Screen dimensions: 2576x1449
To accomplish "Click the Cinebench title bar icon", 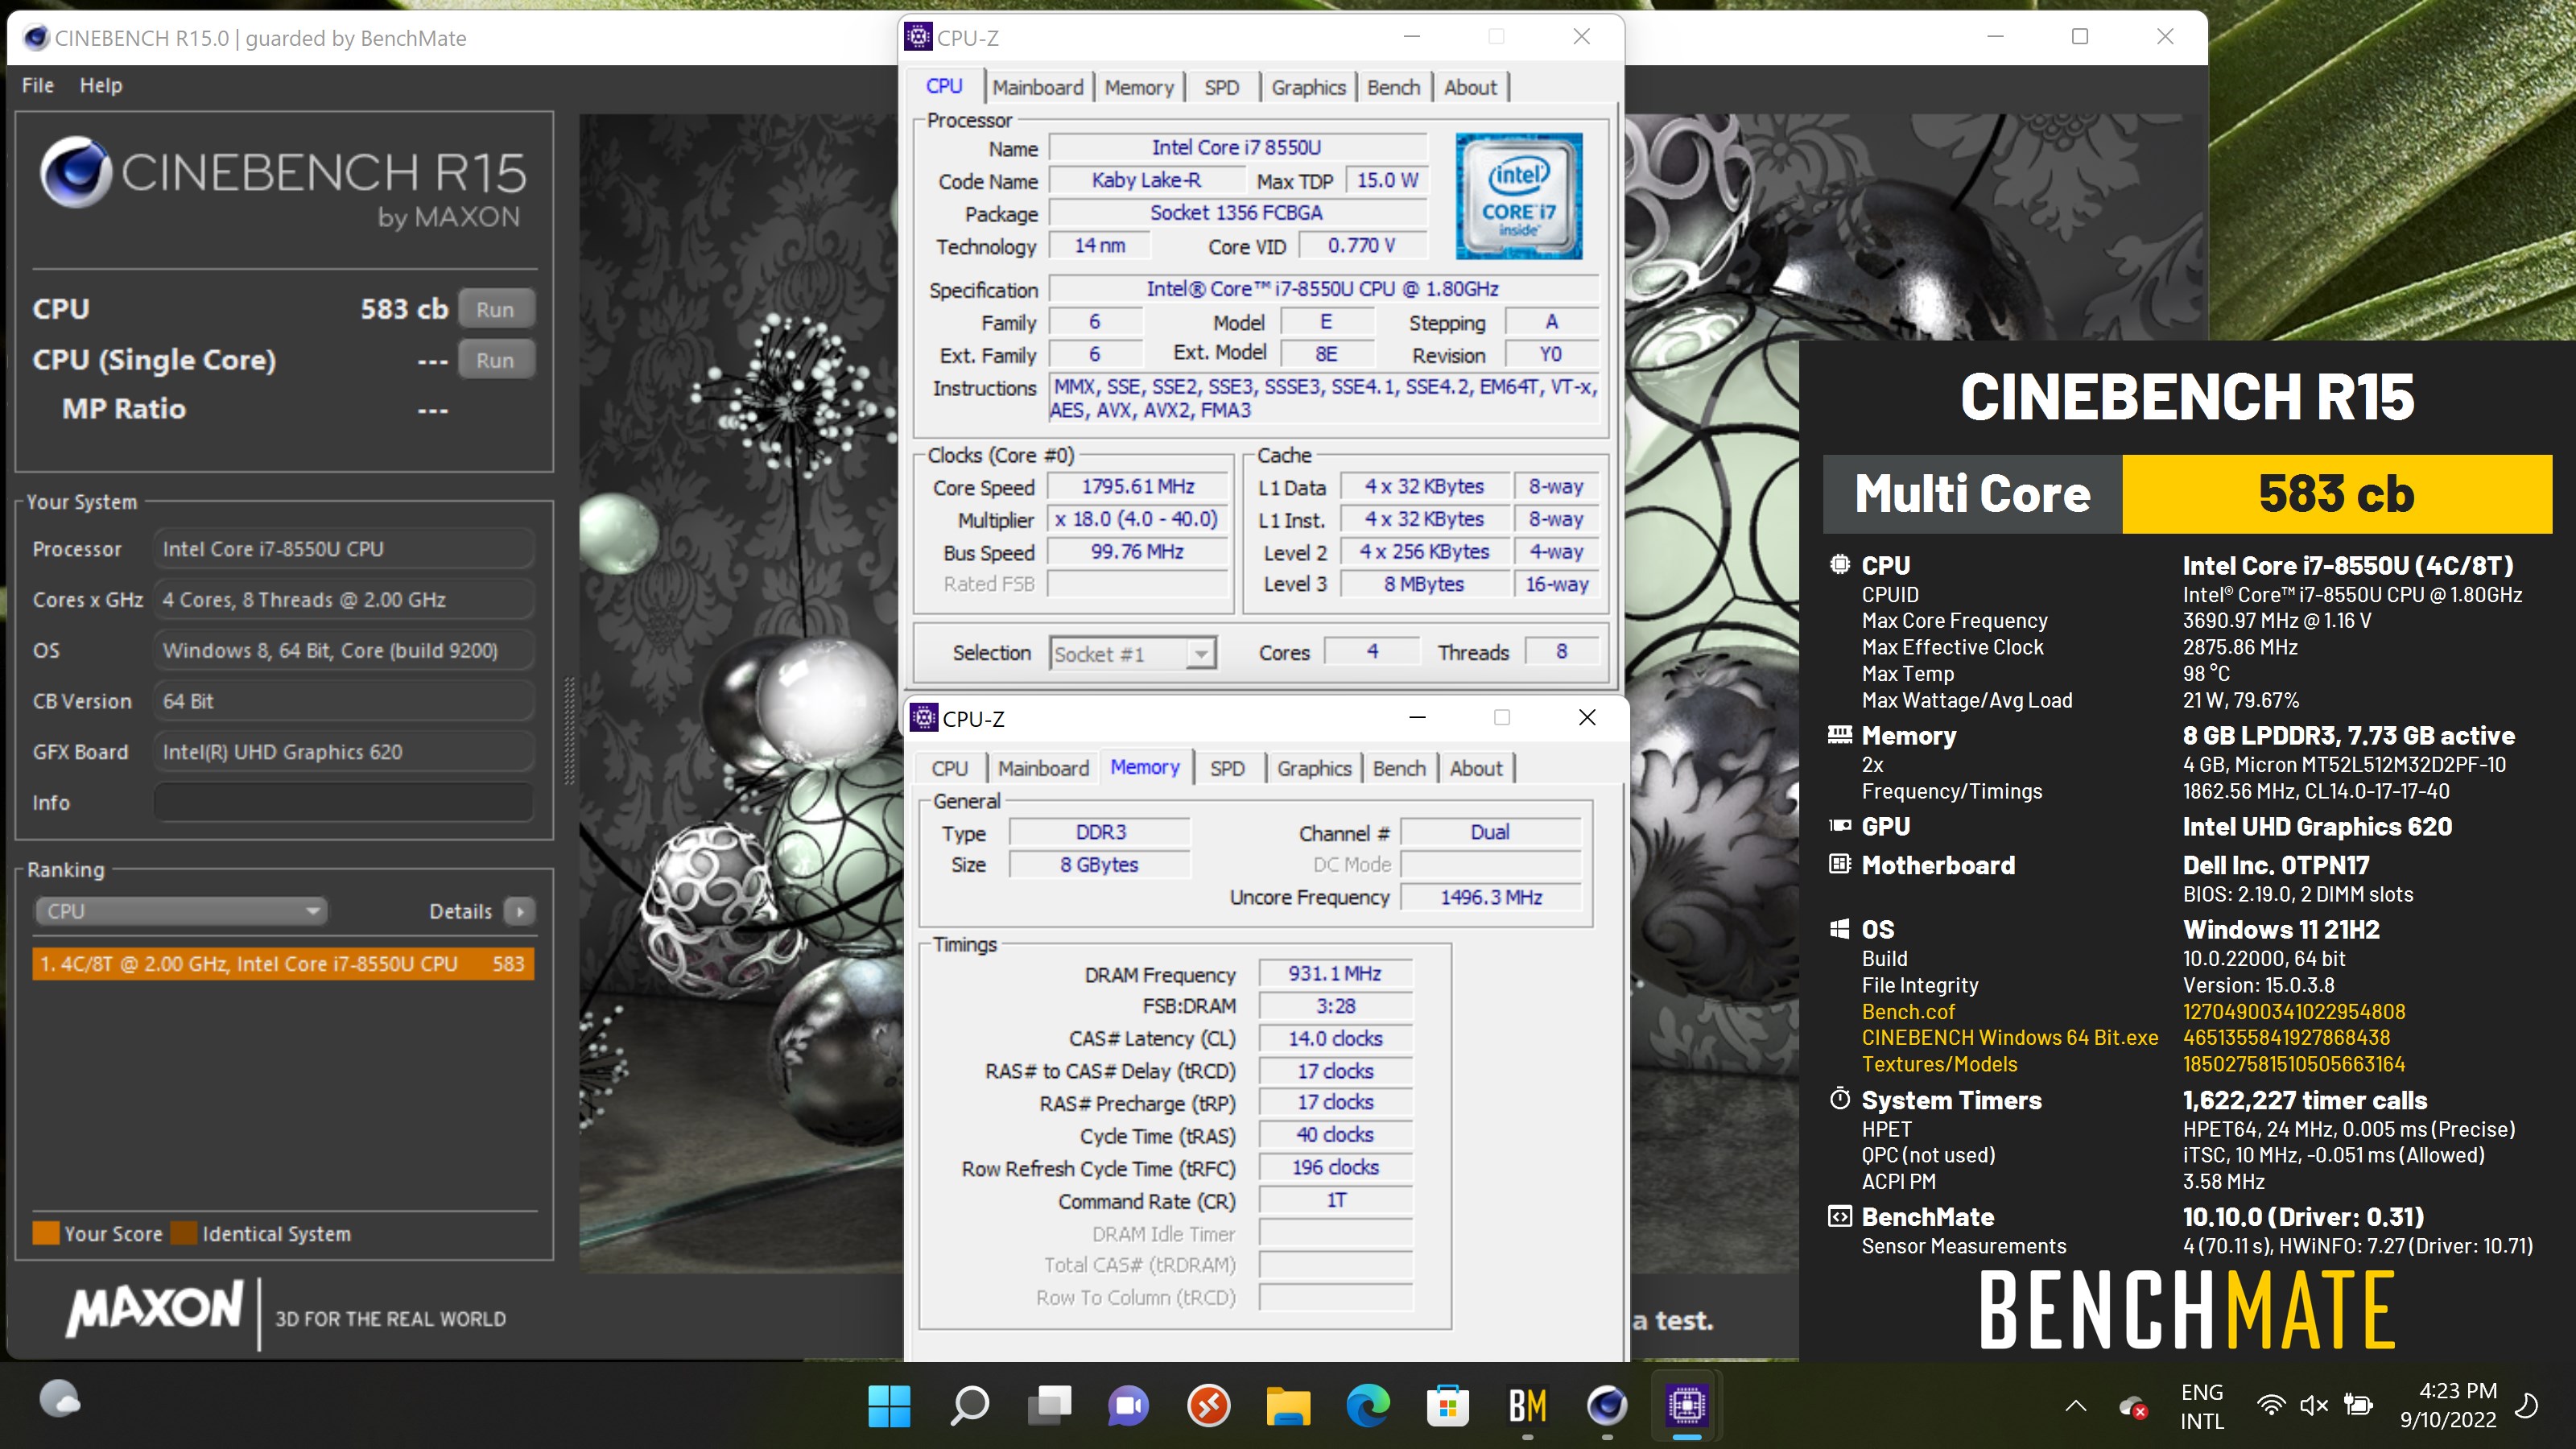I will click(37, 38).
